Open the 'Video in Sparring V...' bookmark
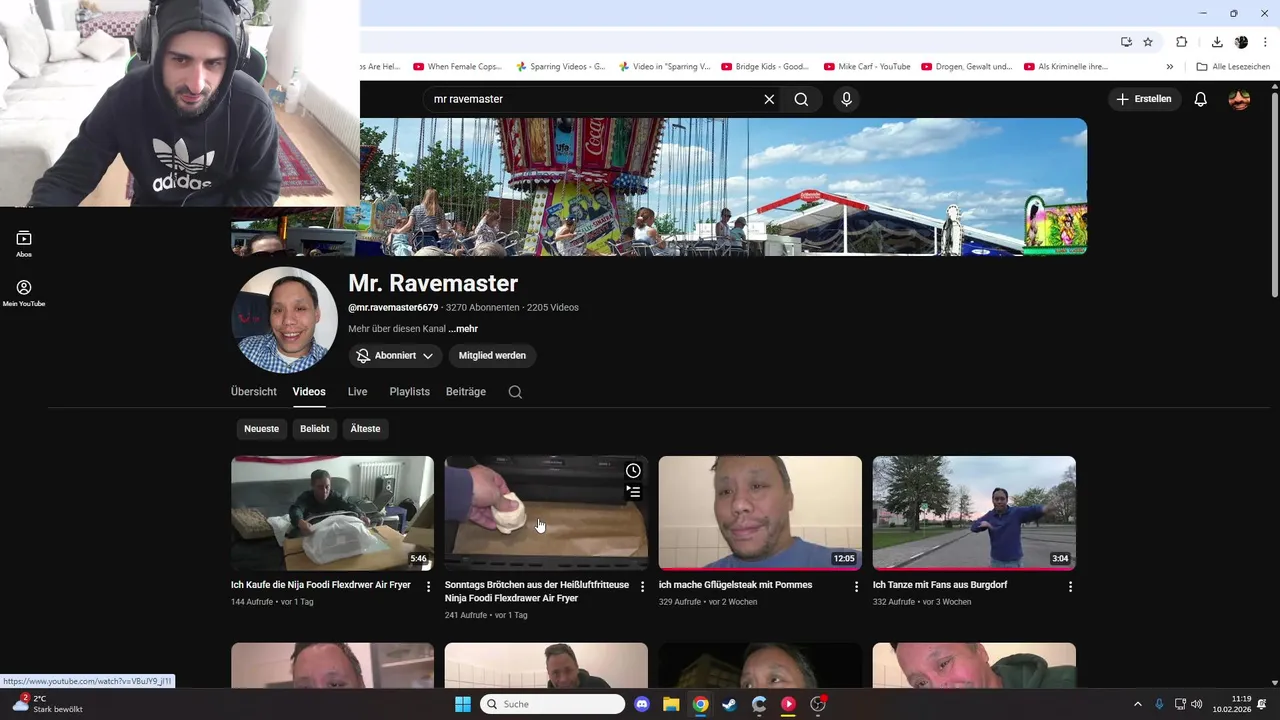This screenshot has width=1280, height=720. coord(664,67)
